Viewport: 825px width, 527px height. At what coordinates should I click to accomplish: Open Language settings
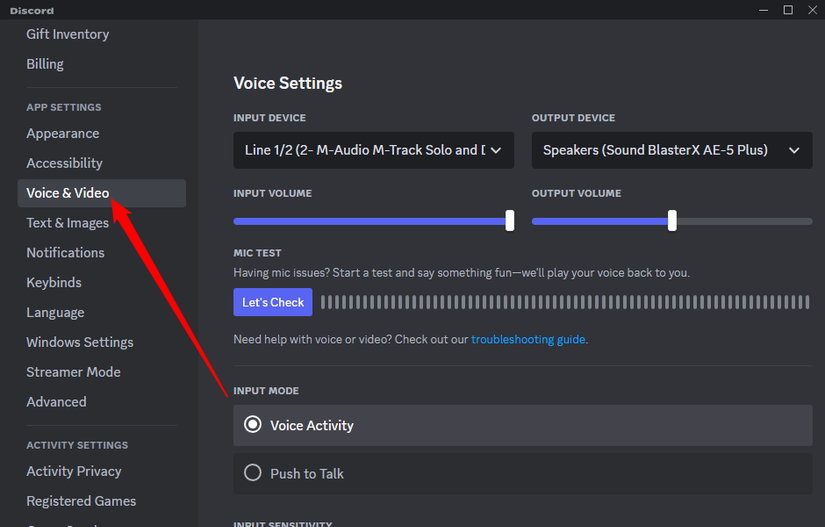(x=55, y=312)
